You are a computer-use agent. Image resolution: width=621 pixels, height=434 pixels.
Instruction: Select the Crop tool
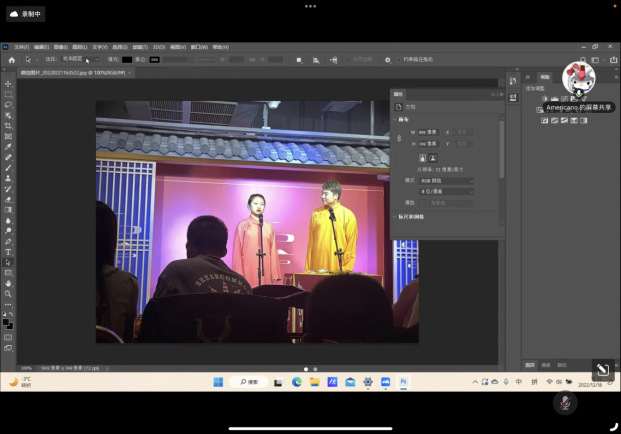8,125
